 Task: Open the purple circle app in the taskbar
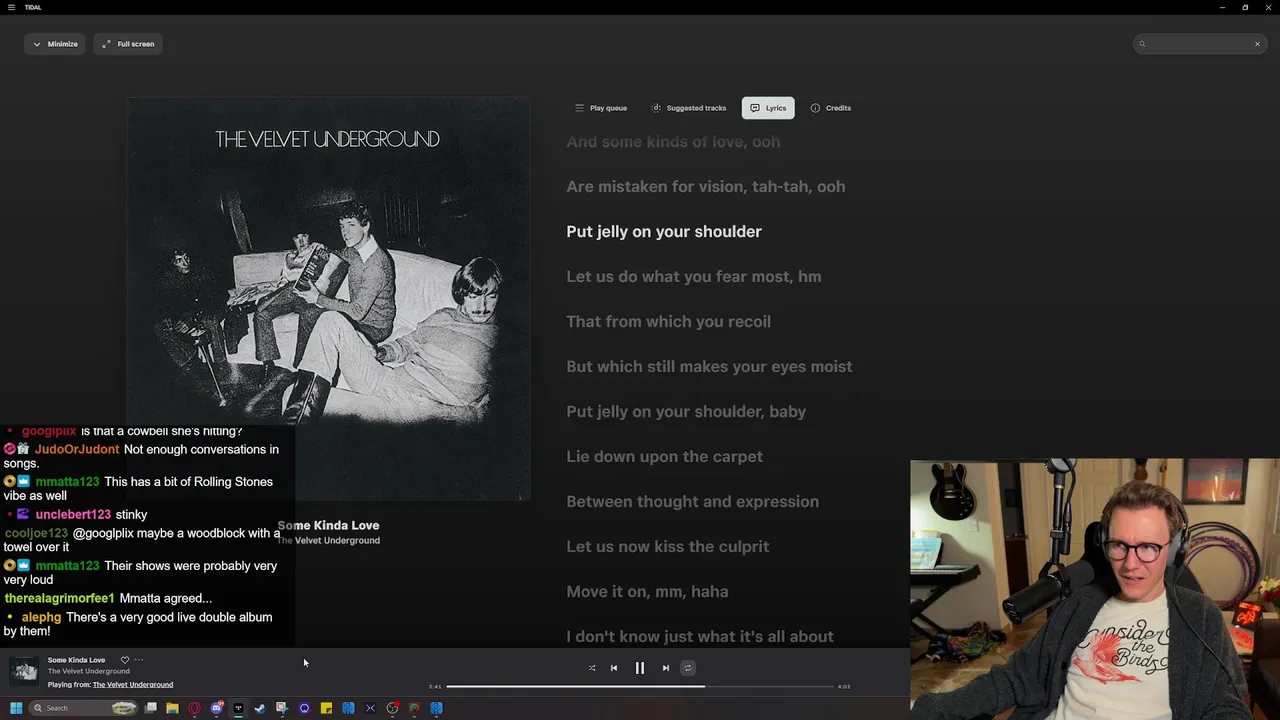click(x=304, y=708)
